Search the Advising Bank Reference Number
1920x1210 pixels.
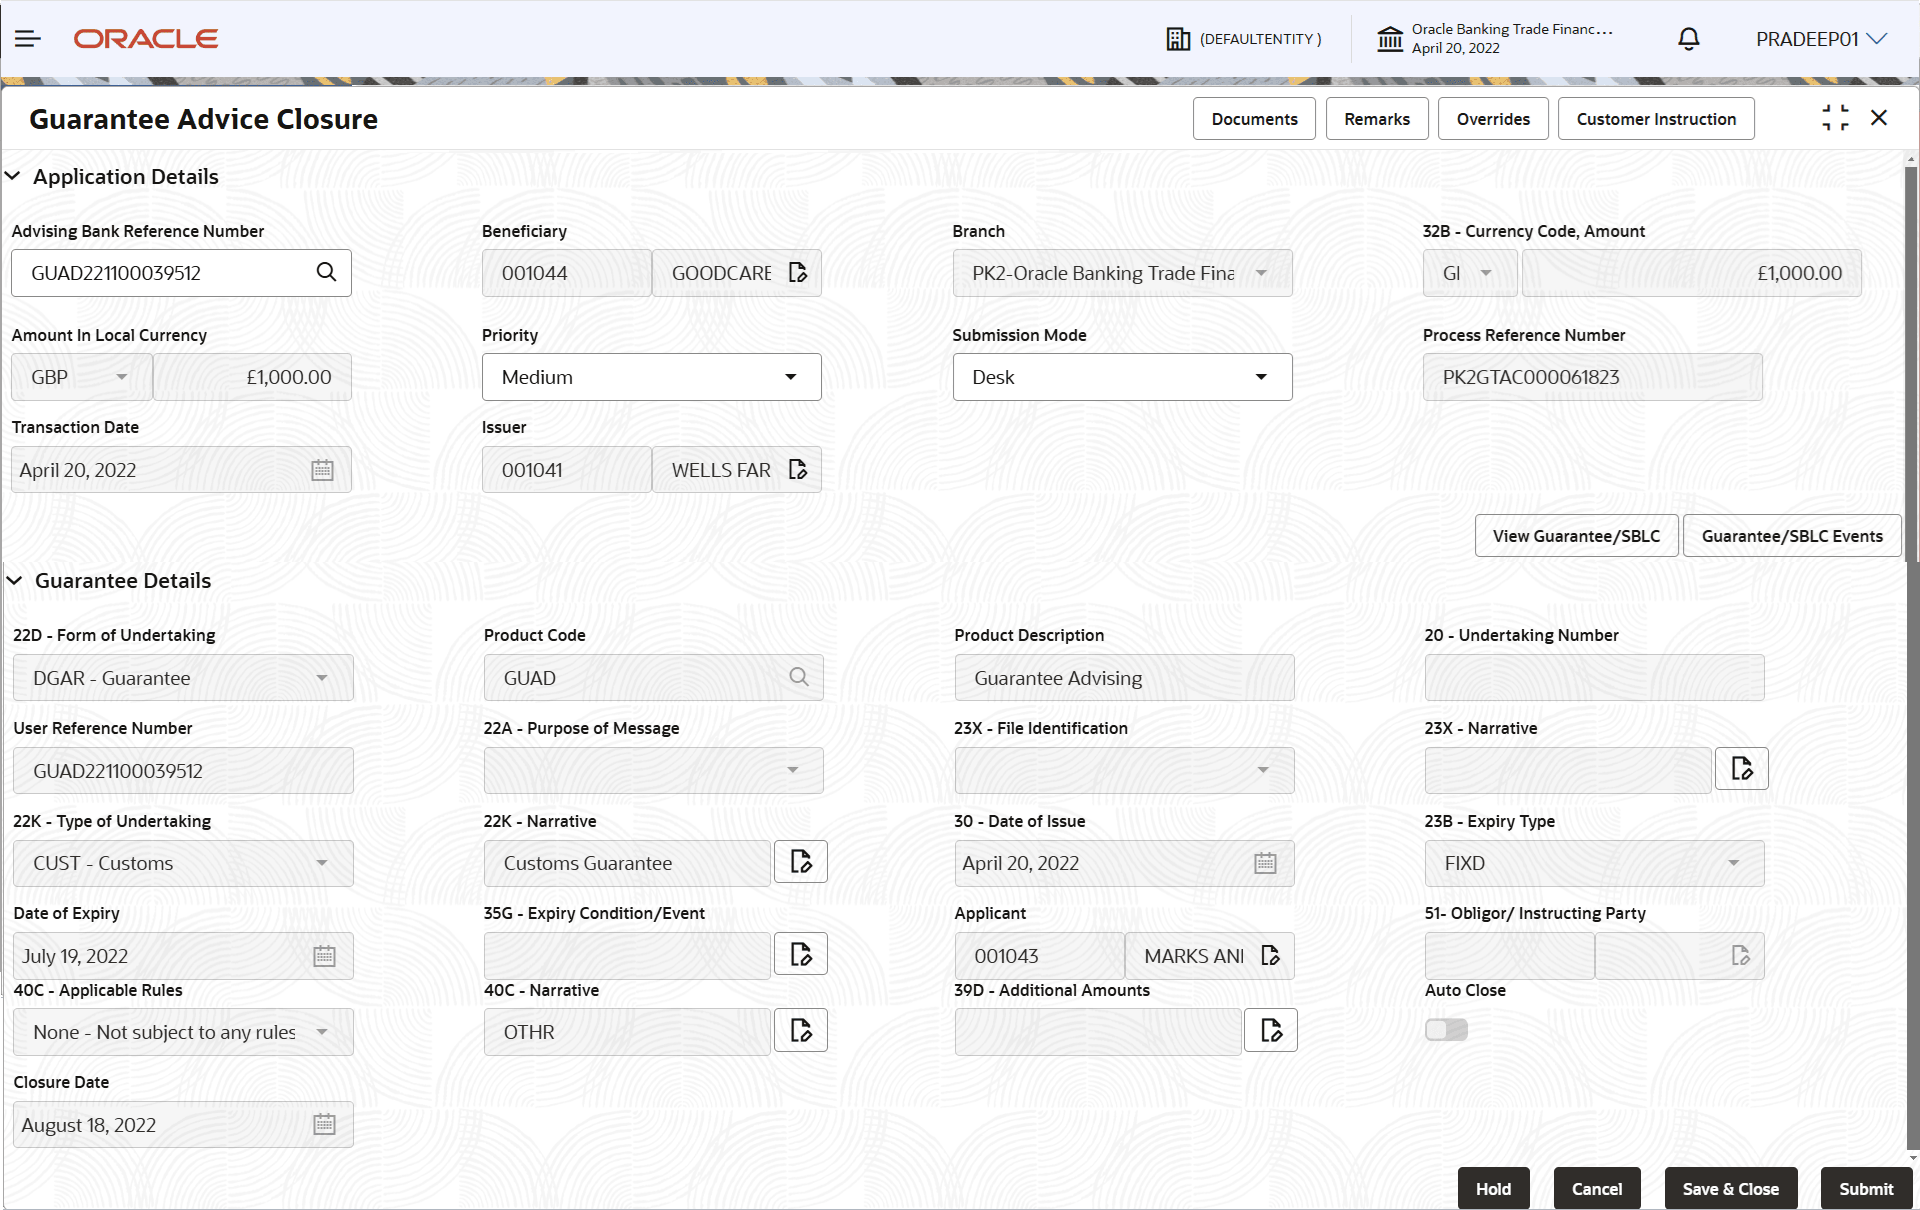(326, 272)
